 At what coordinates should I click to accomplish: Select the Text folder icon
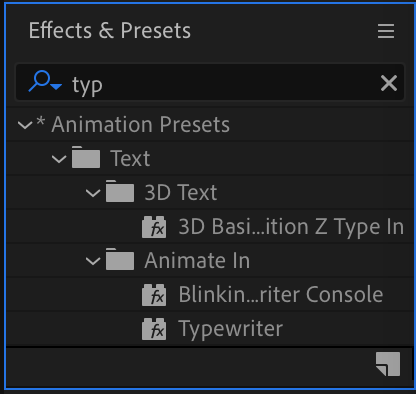pyautogui.click(x=86, y=157)
